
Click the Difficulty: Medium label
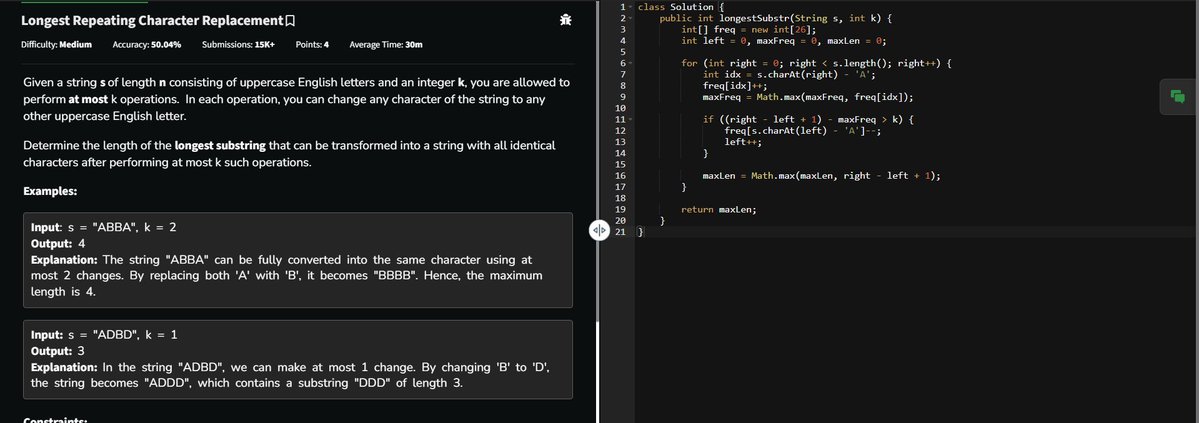pyautogui.click(x=57, y=44)
